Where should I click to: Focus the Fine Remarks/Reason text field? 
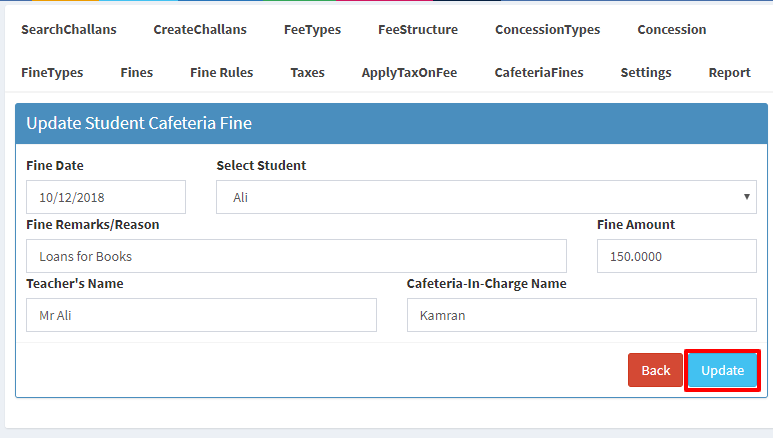coord(296,256)
